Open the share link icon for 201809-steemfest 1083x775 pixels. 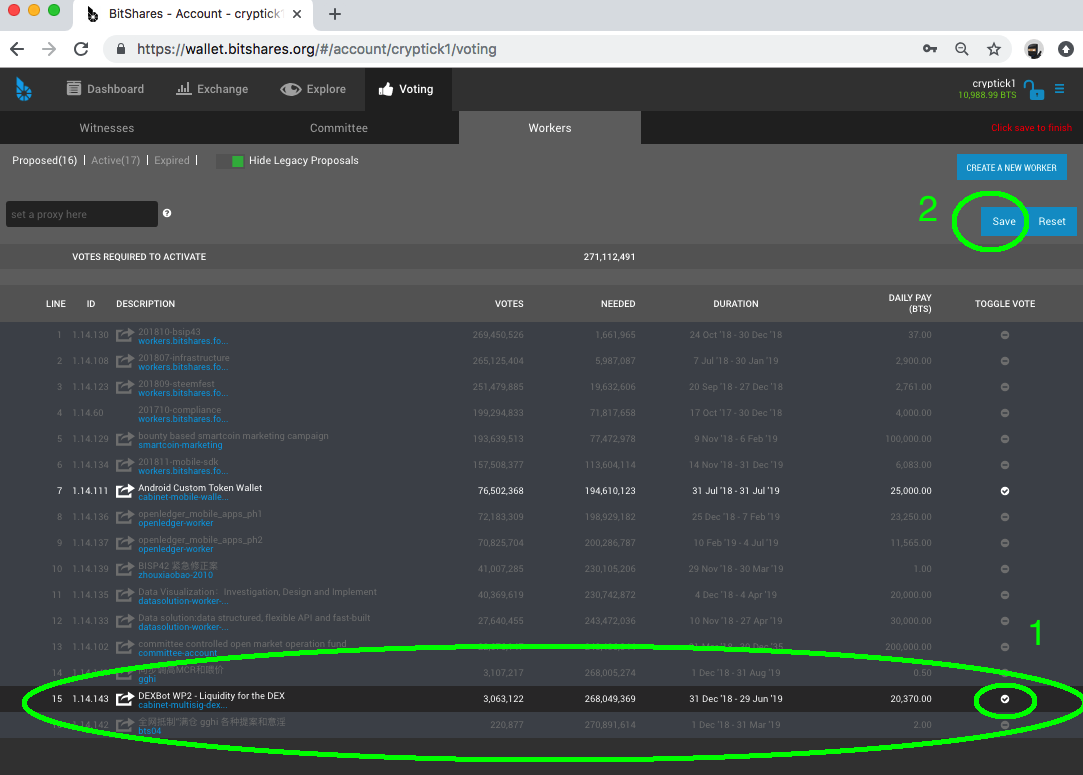point(125,387)
